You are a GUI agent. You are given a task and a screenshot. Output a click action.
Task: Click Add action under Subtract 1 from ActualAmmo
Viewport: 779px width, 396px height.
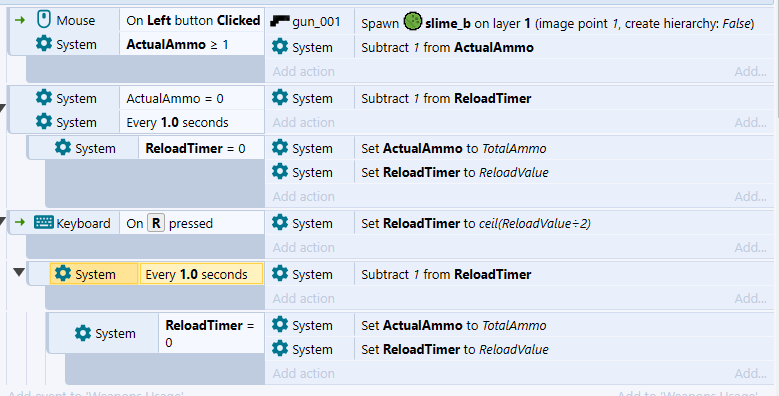[x=303, y=72]
